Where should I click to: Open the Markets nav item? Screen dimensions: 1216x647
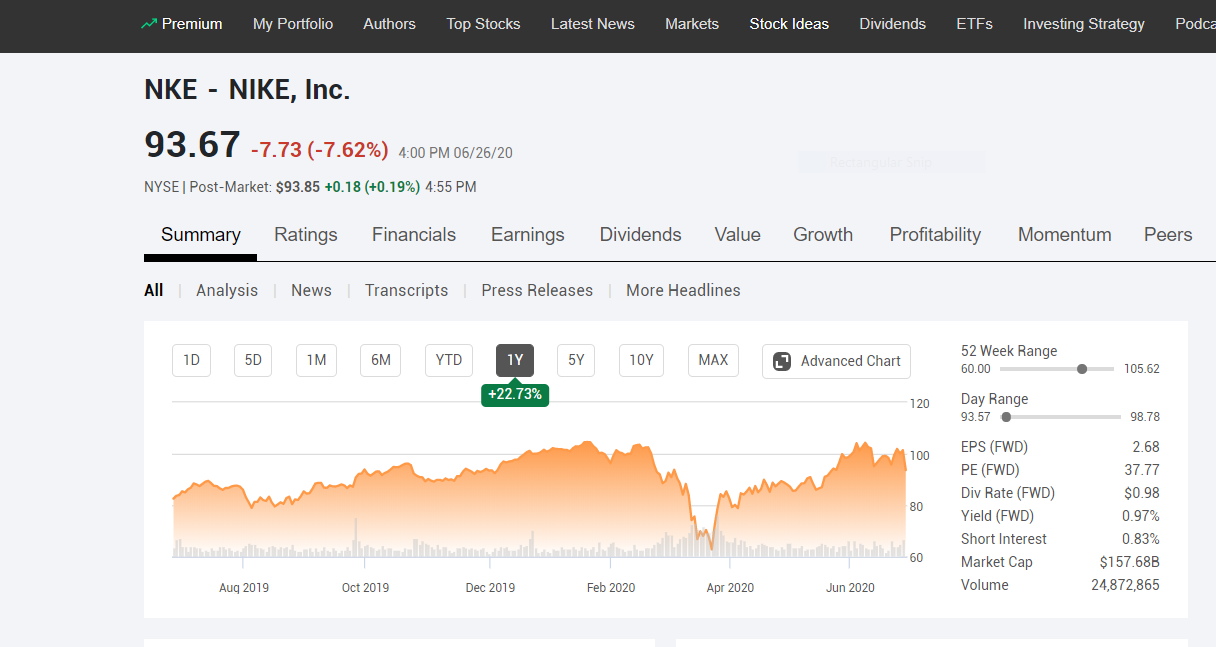pyautogui.click(x=692, y=24)
